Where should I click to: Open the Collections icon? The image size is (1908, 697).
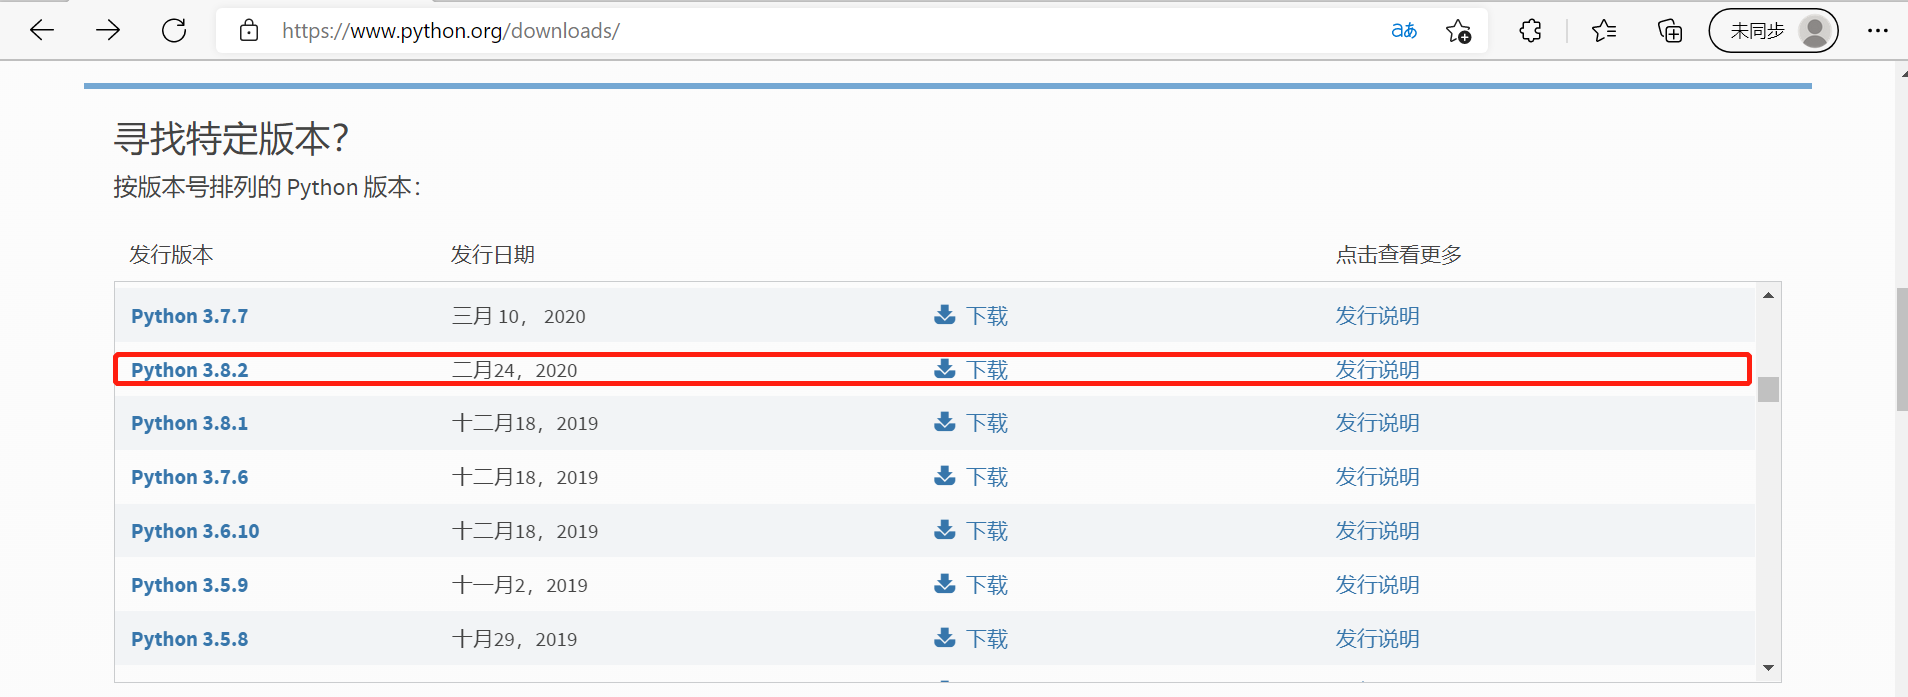[x=1670, y=31]
